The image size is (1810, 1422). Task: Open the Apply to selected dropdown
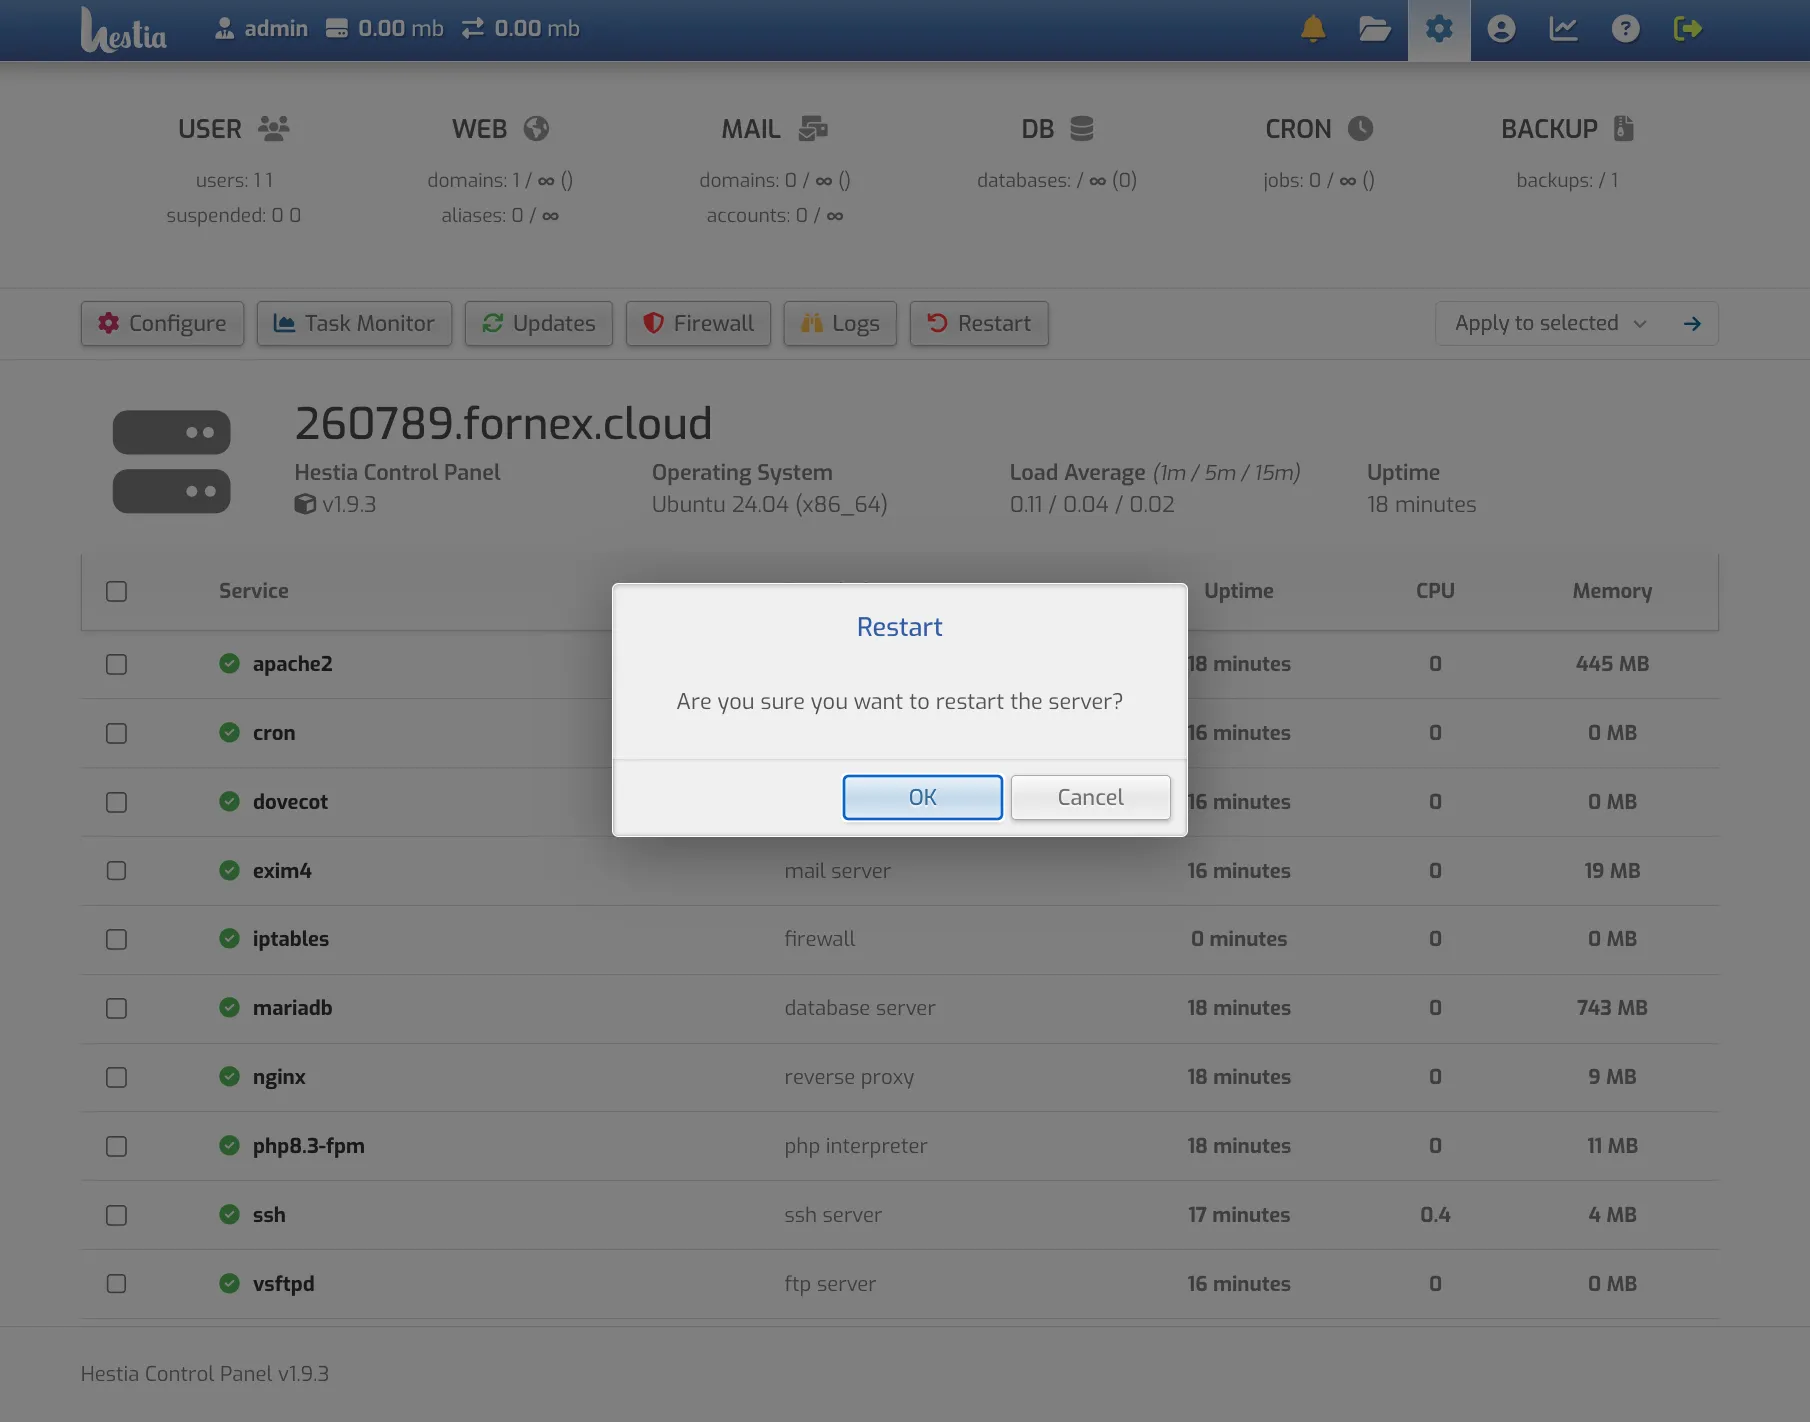1550,323
